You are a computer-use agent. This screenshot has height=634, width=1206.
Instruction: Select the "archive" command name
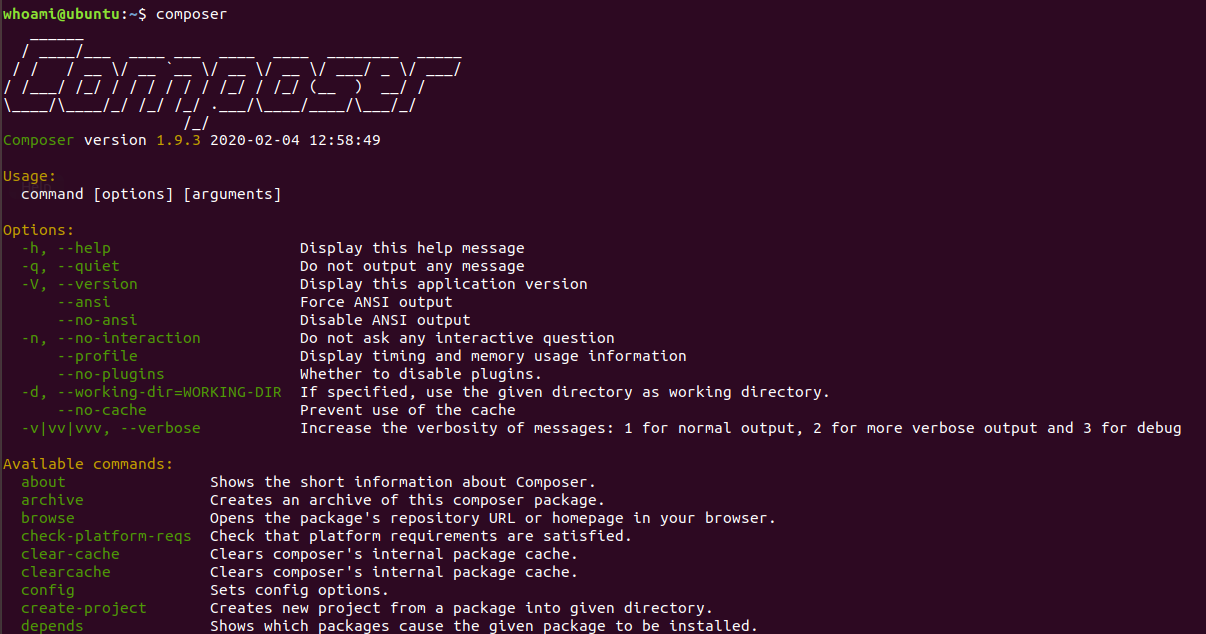click(52, 500)
